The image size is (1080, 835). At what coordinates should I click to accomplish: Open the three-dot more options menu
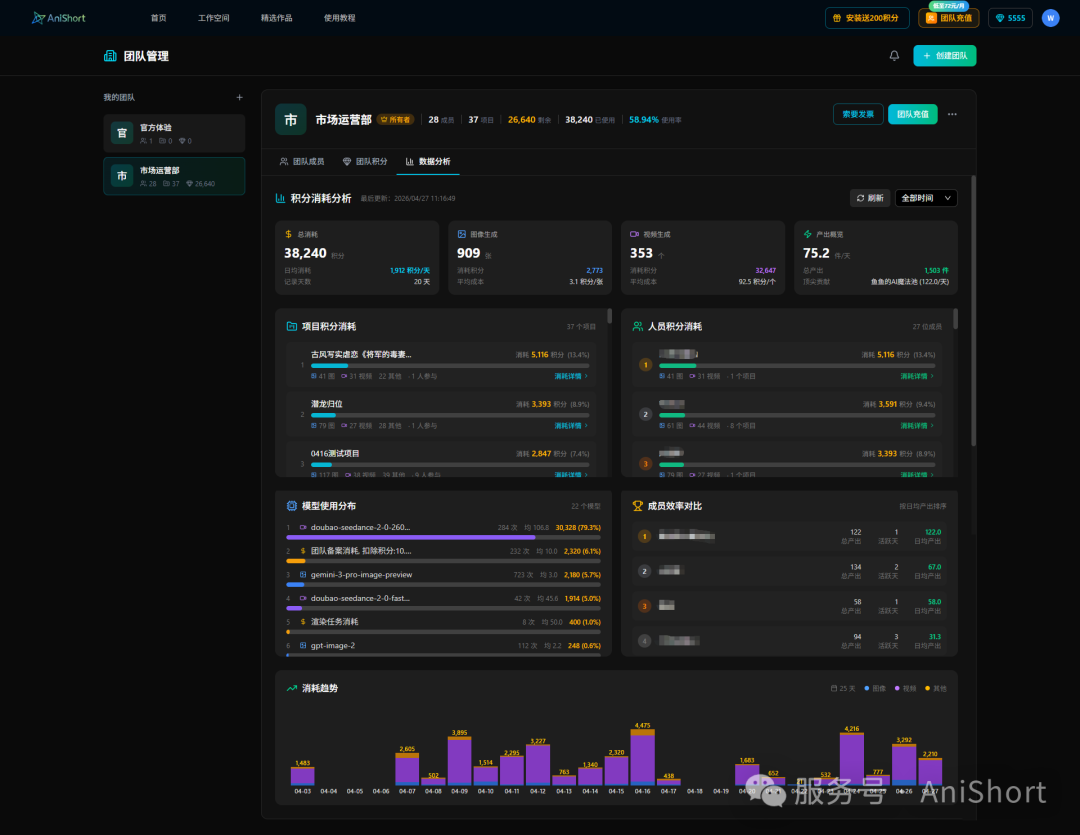[x=952, y=114]
